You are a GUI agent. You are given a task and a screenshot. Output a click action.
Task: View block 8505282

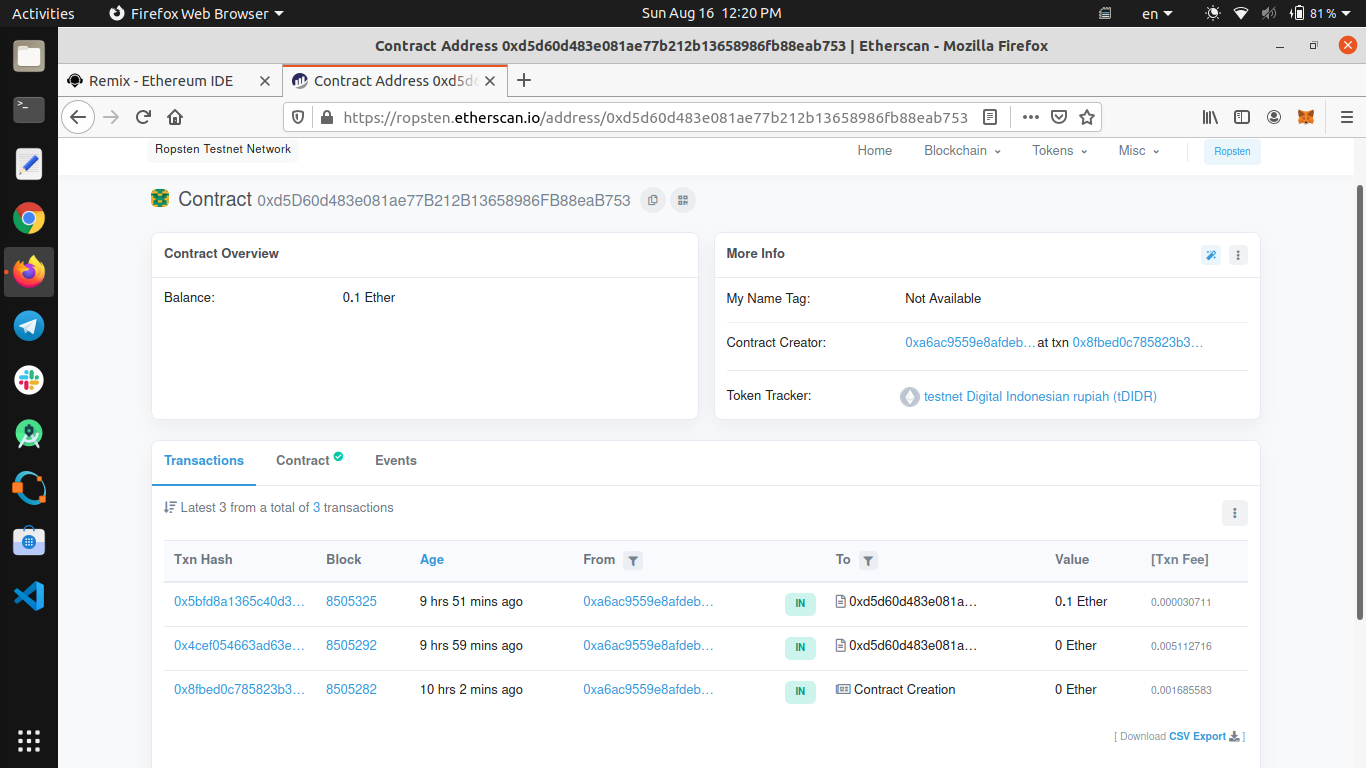point(351,690)
